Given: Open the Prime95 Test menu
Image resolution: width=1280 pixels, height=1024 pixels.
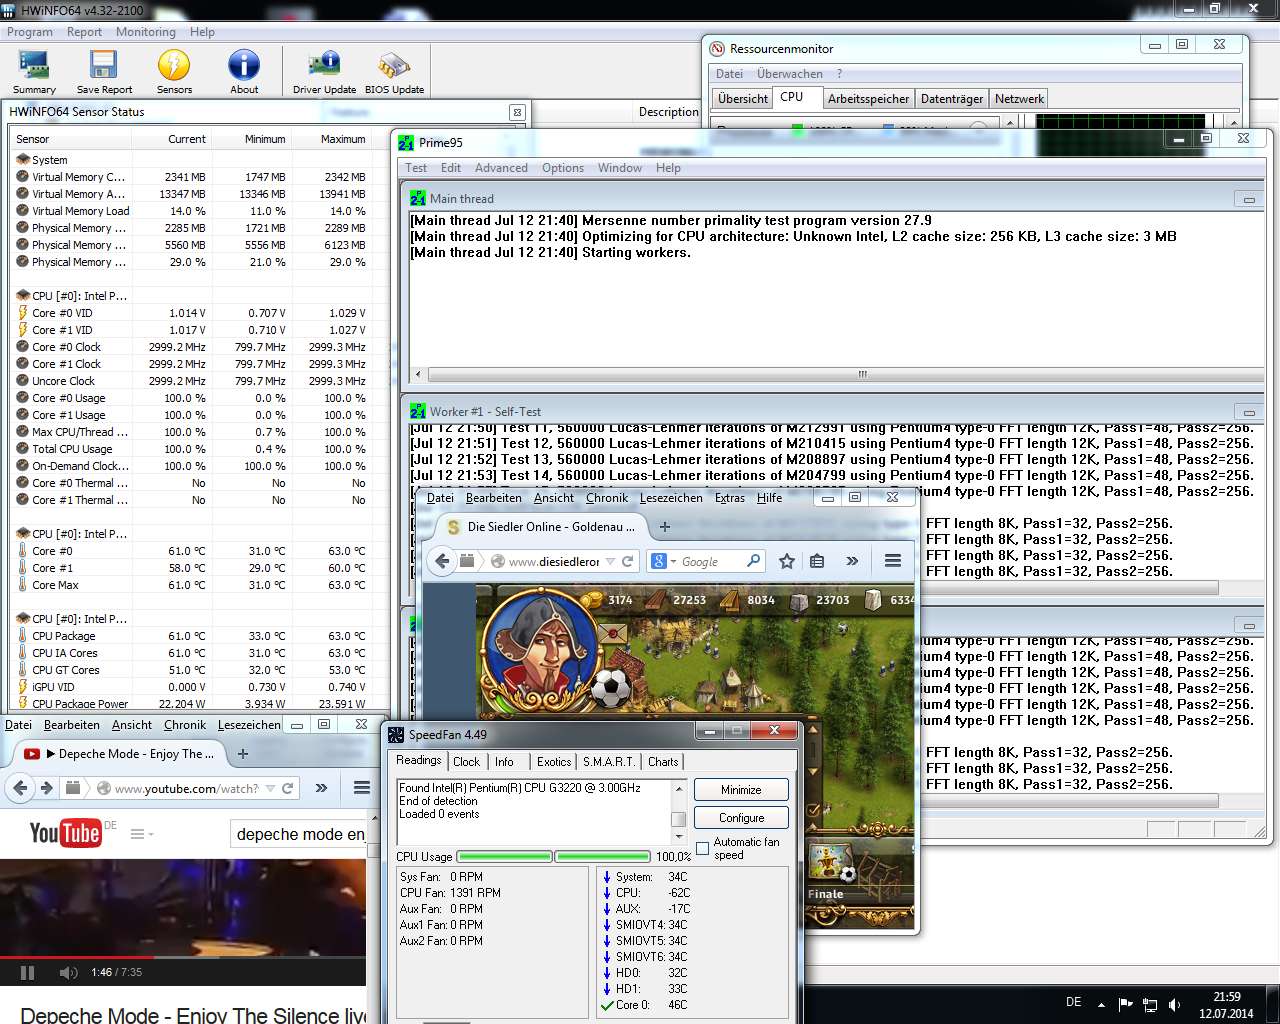Looking at the screenshot, I should click(416, 168).
